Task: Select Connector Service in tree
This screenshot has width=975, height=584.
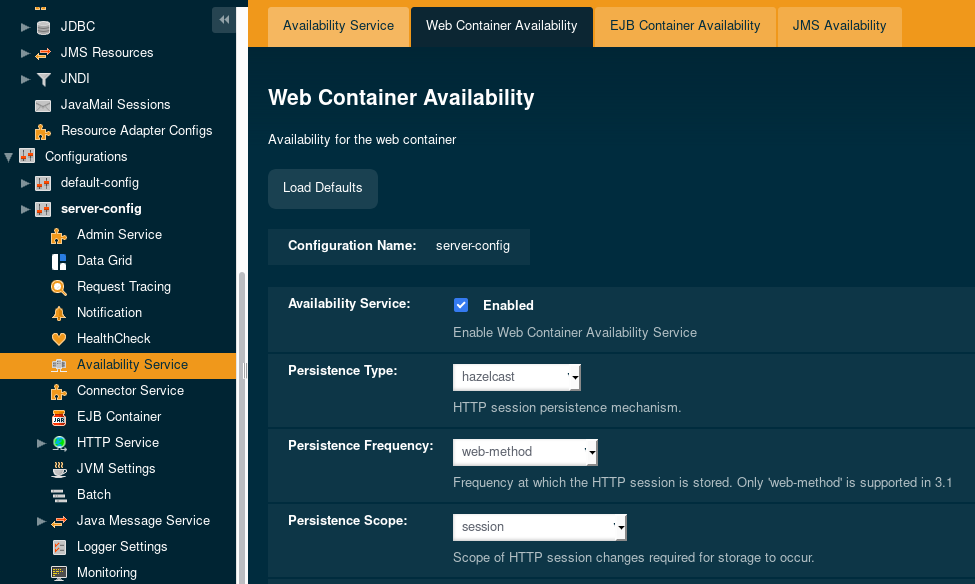Action: tap(131, 391)
